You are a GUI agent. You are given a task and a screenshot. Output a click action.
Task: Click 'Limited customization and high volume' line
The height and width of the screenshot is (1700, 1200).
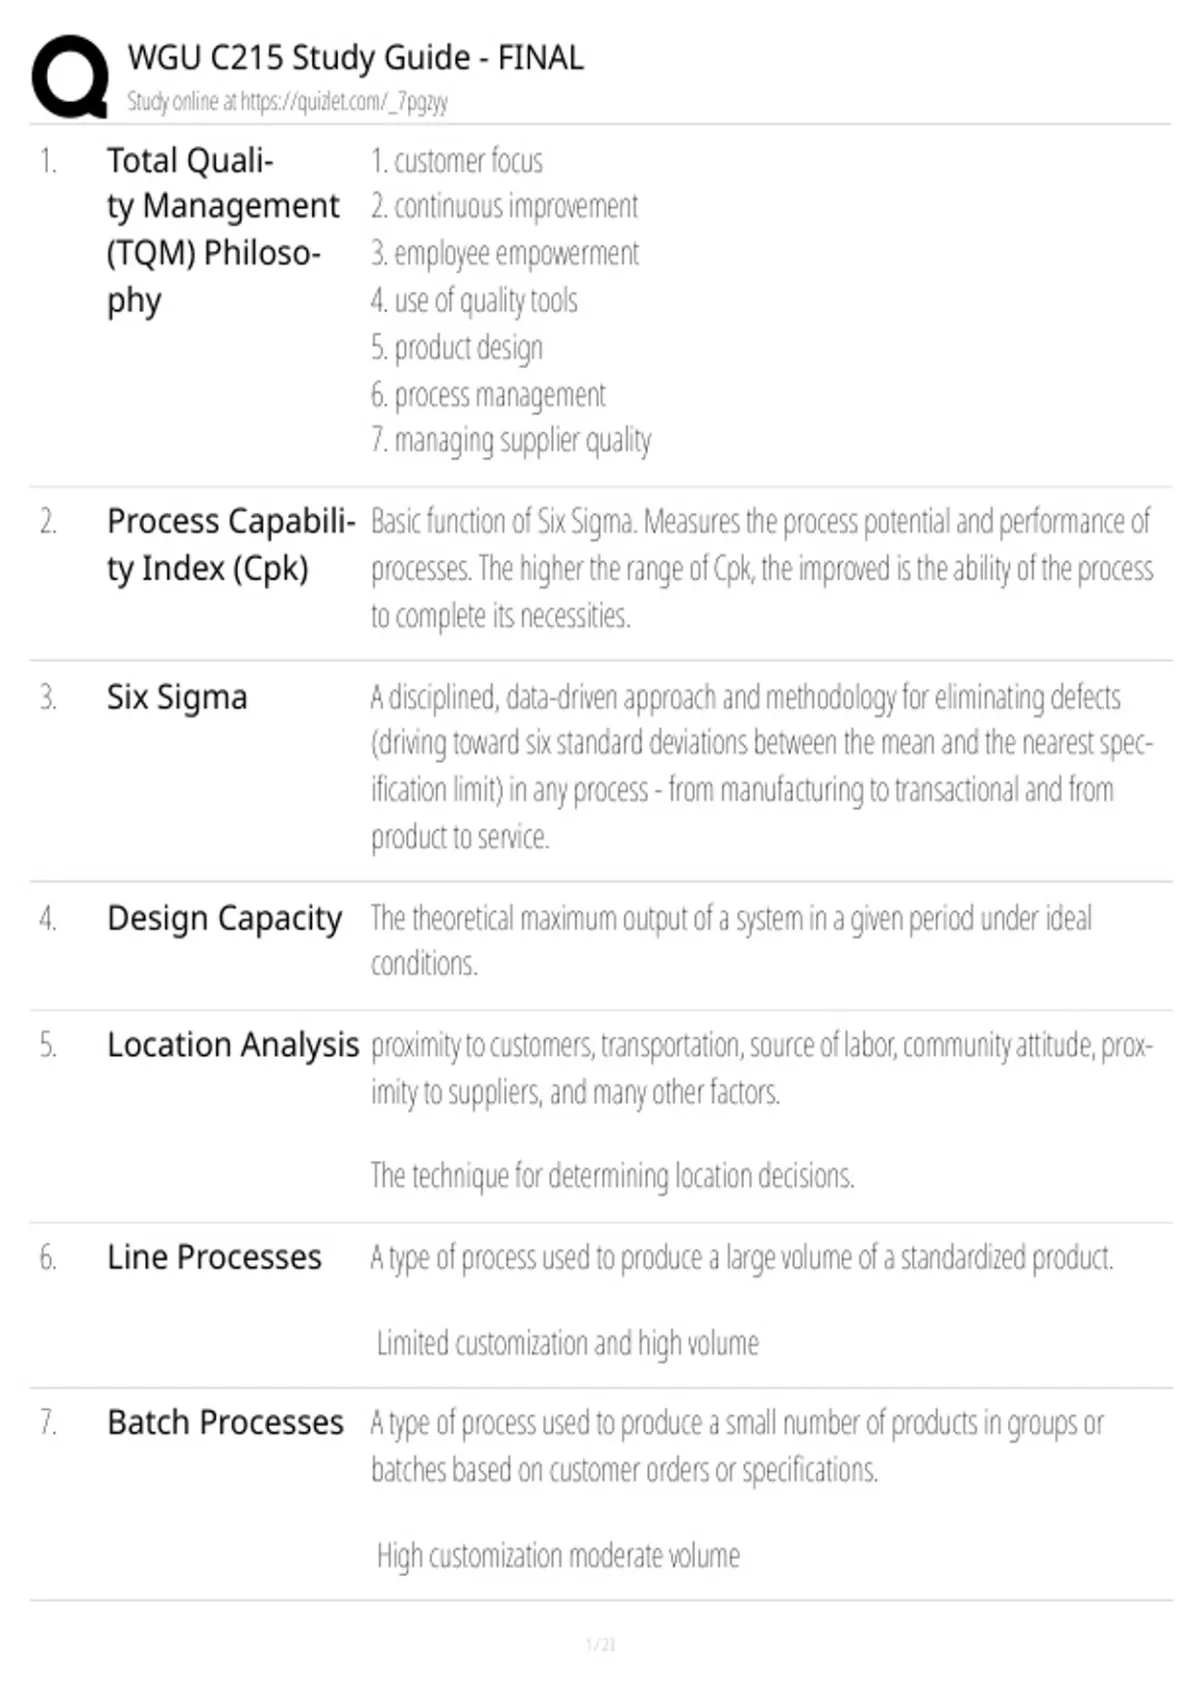click(x=567, y=1343)
